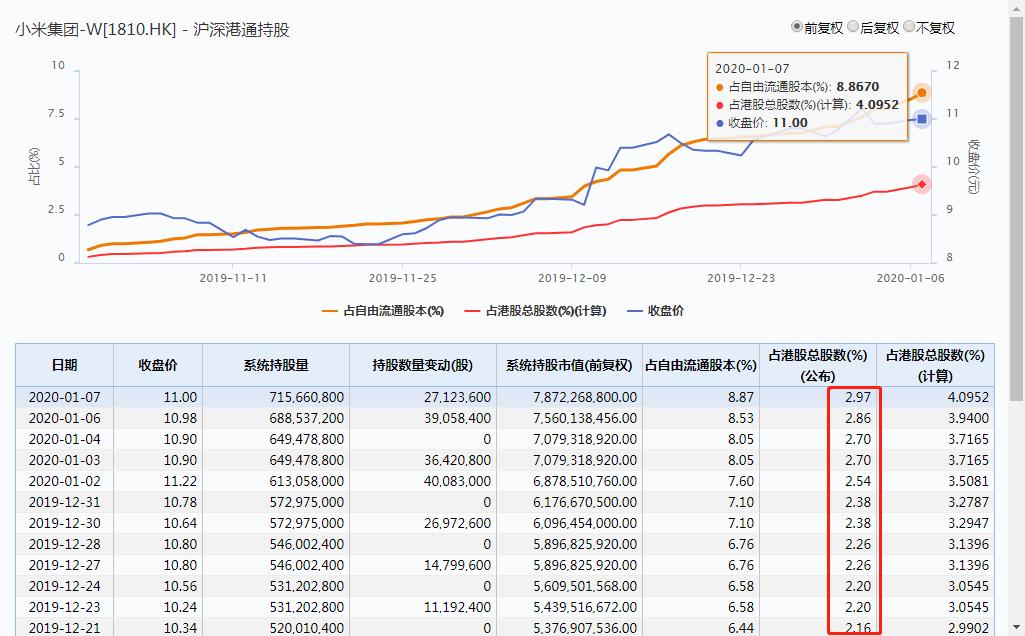The height and width of the screenshot is (636, 1025).
Task: Select the 前复权 radio button
Action: 797,27
